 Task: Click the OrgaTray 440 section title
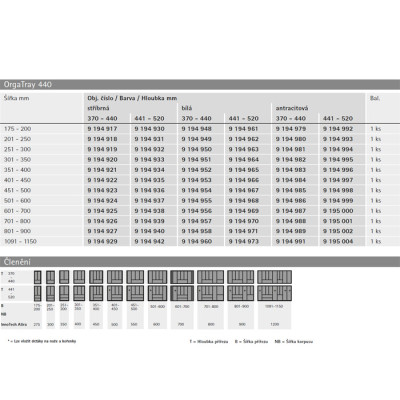pos(28,85)
